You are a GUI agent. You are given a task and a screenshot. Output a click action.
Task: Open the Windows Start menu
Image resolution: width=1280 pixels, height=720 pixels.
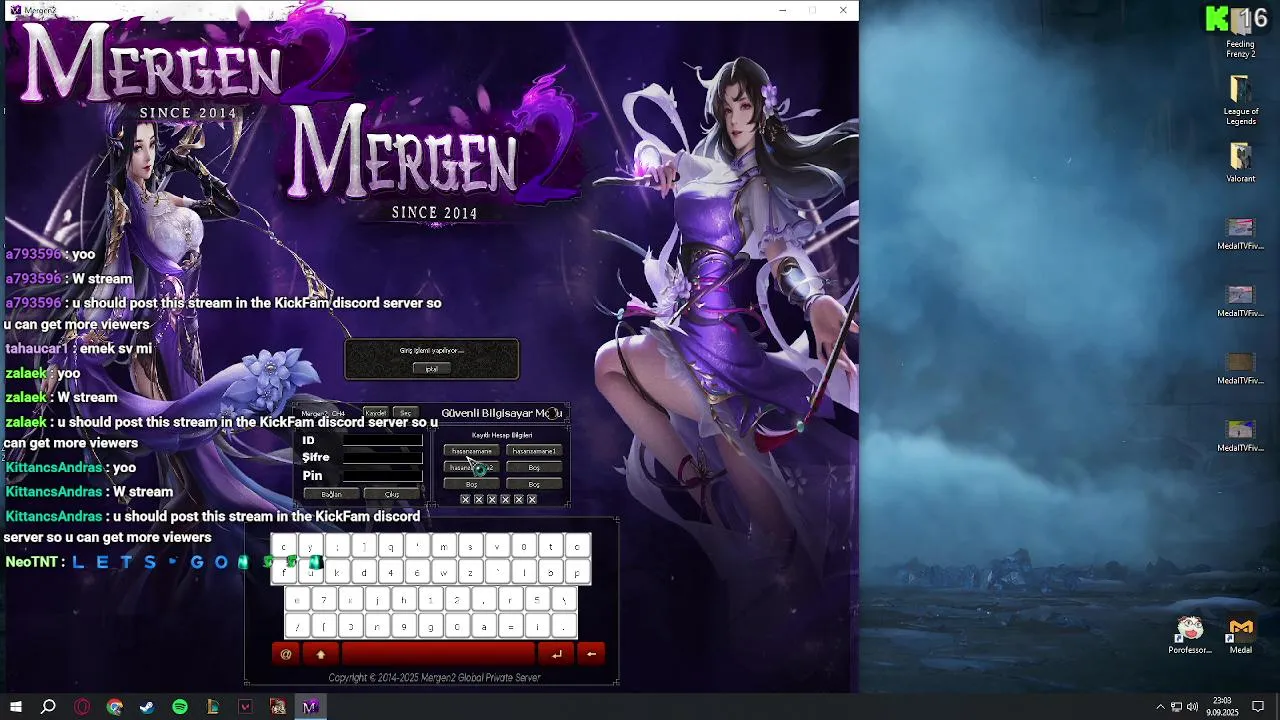(x=15, y=707)
